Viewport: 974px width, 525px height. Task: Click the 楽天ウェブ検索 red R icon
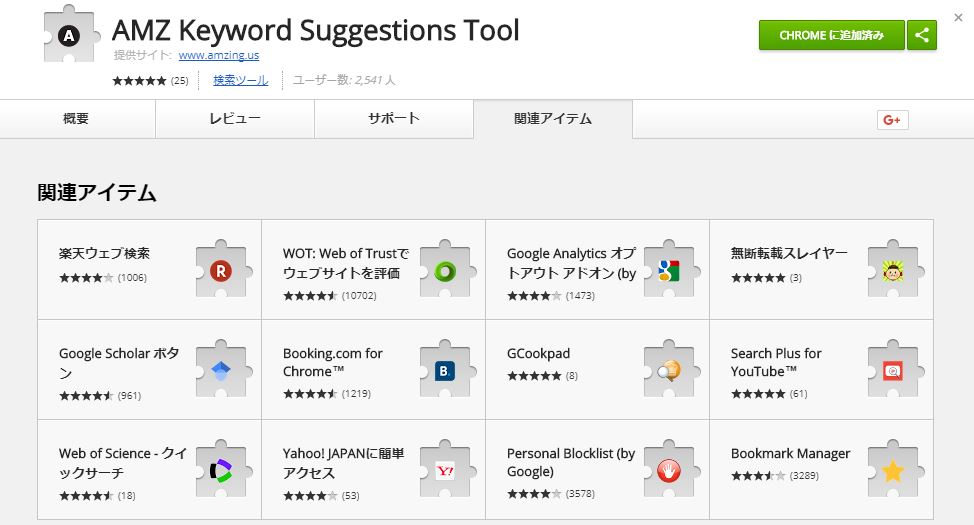(x=222, y=270)
